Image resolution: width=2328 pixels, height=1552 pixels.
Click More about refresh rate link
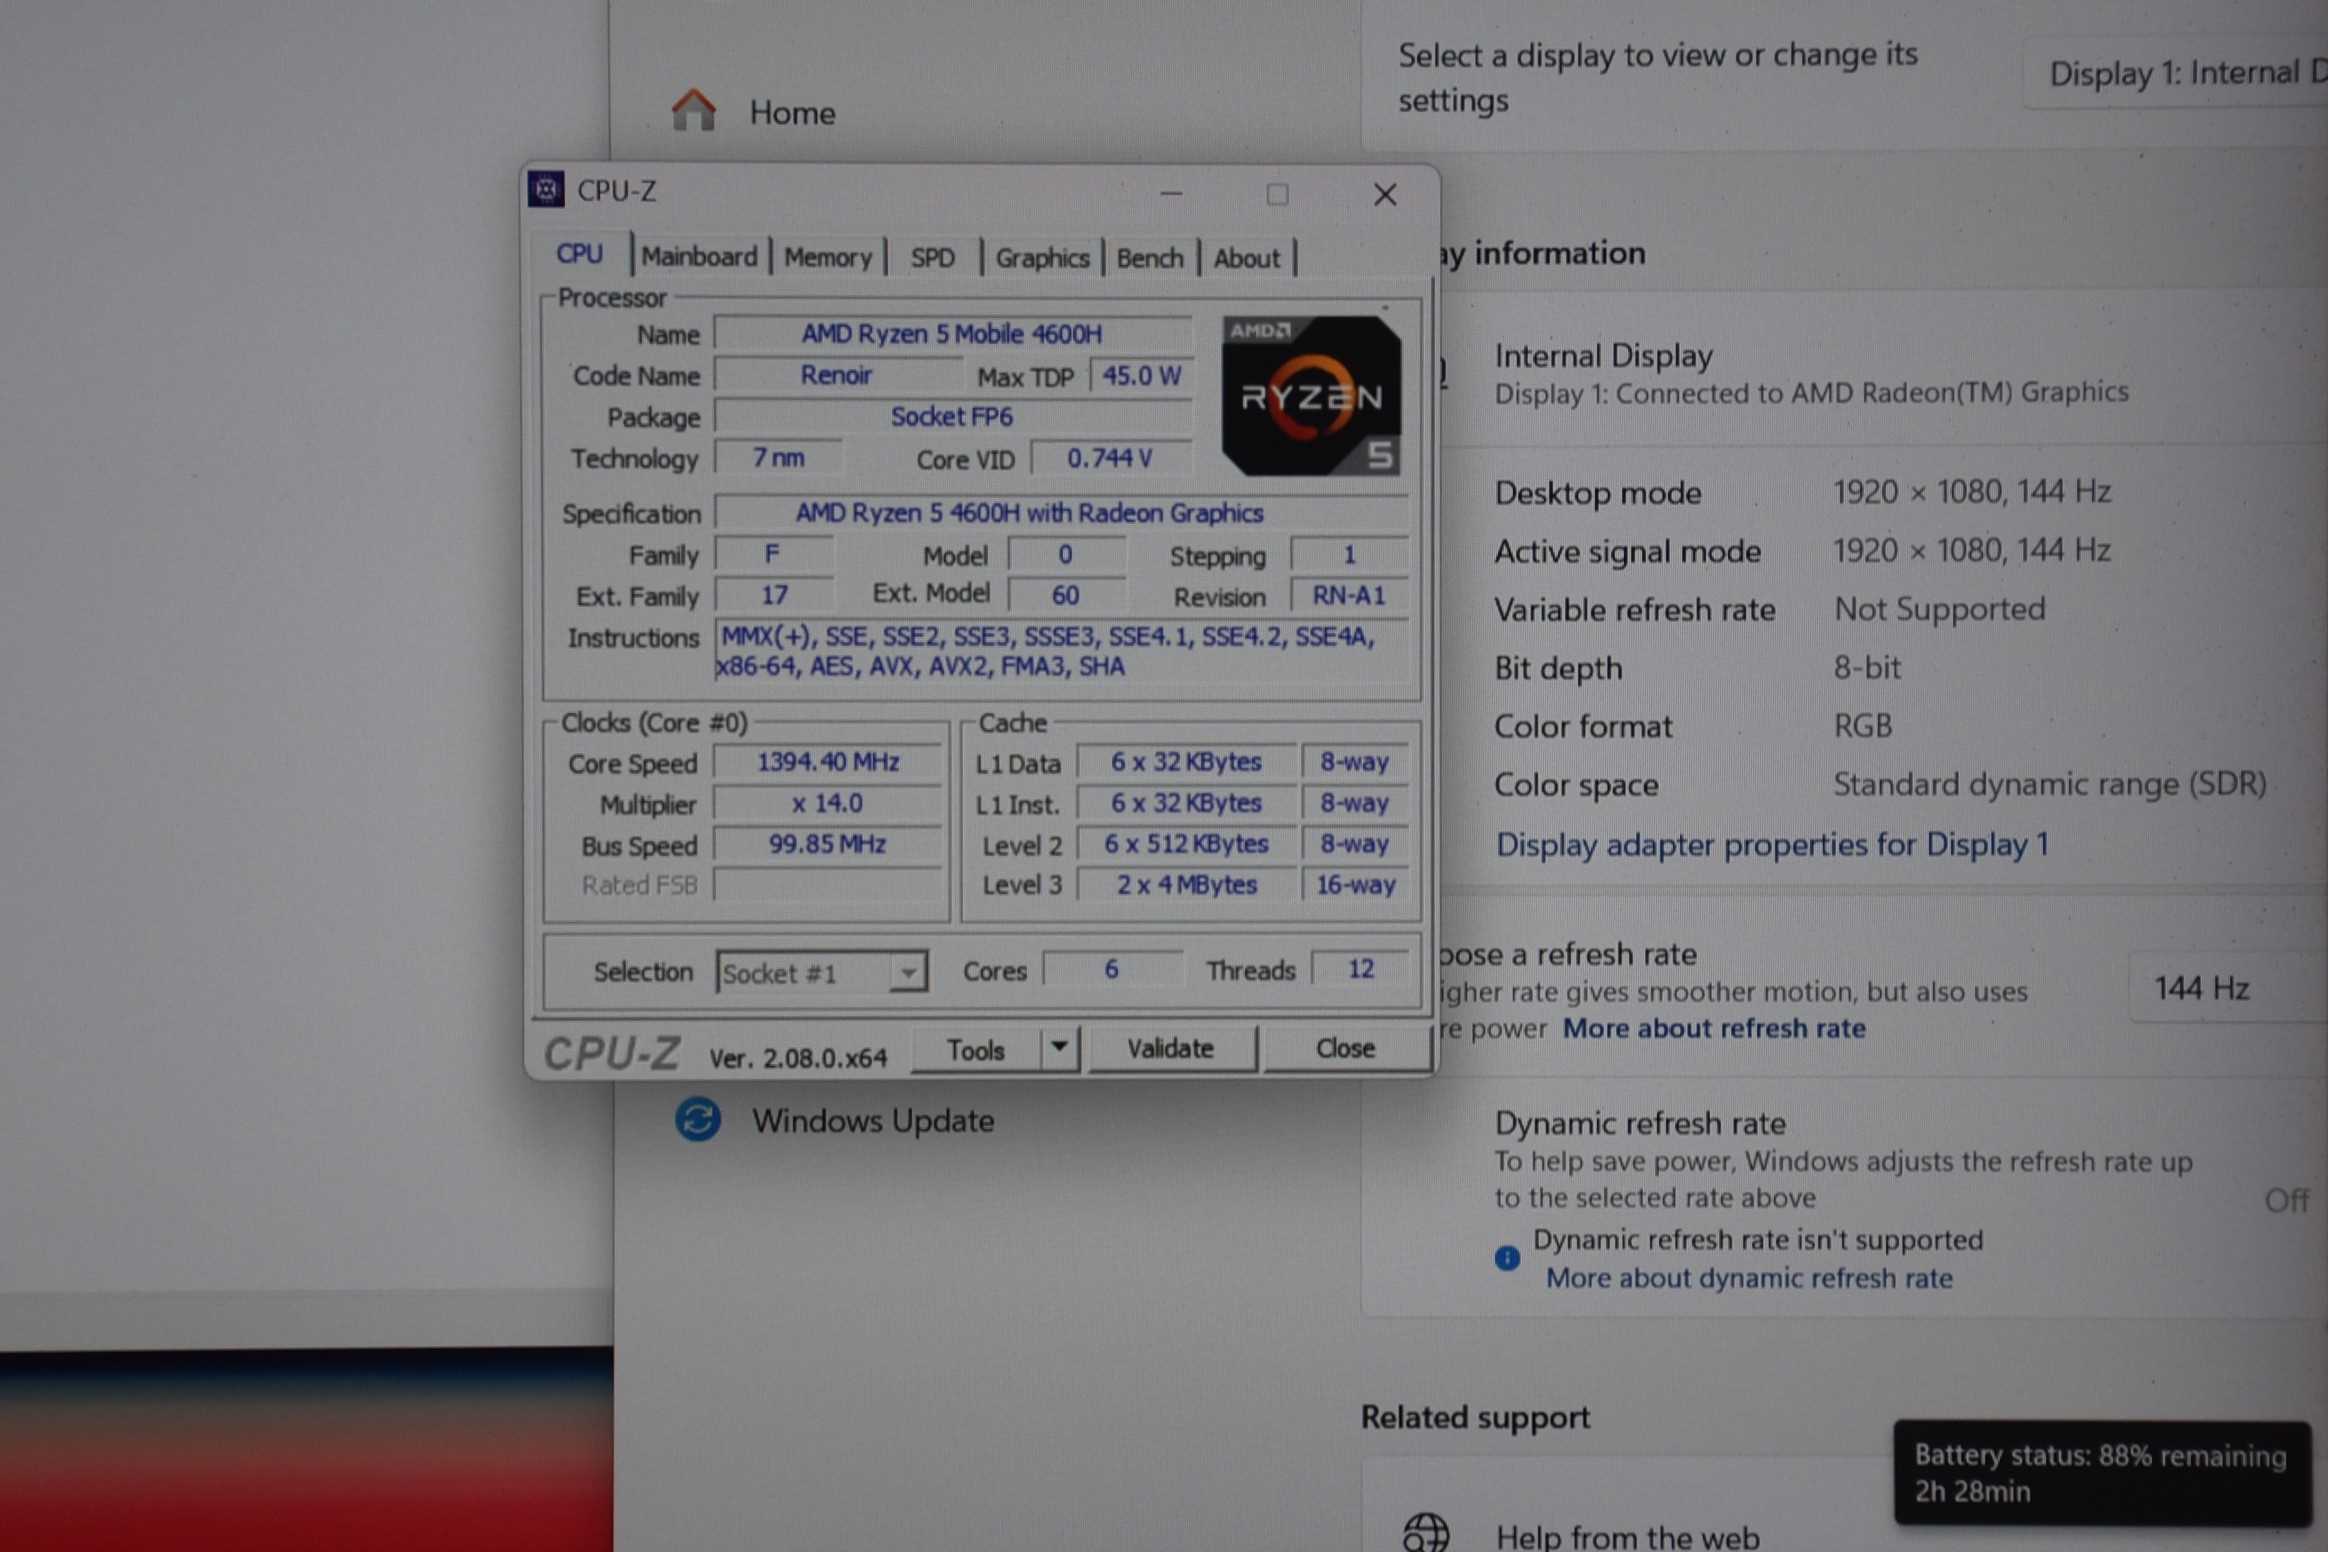coord(1714,1028)
